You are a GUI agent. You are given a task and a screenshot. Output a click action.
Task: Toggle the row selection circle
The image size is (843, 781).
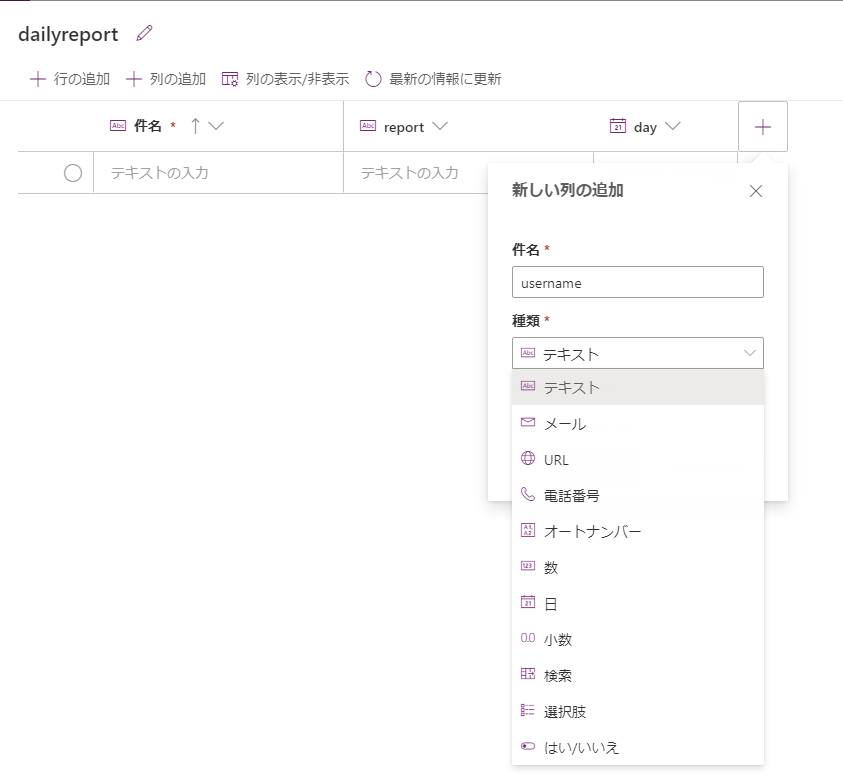coord(72,173)
